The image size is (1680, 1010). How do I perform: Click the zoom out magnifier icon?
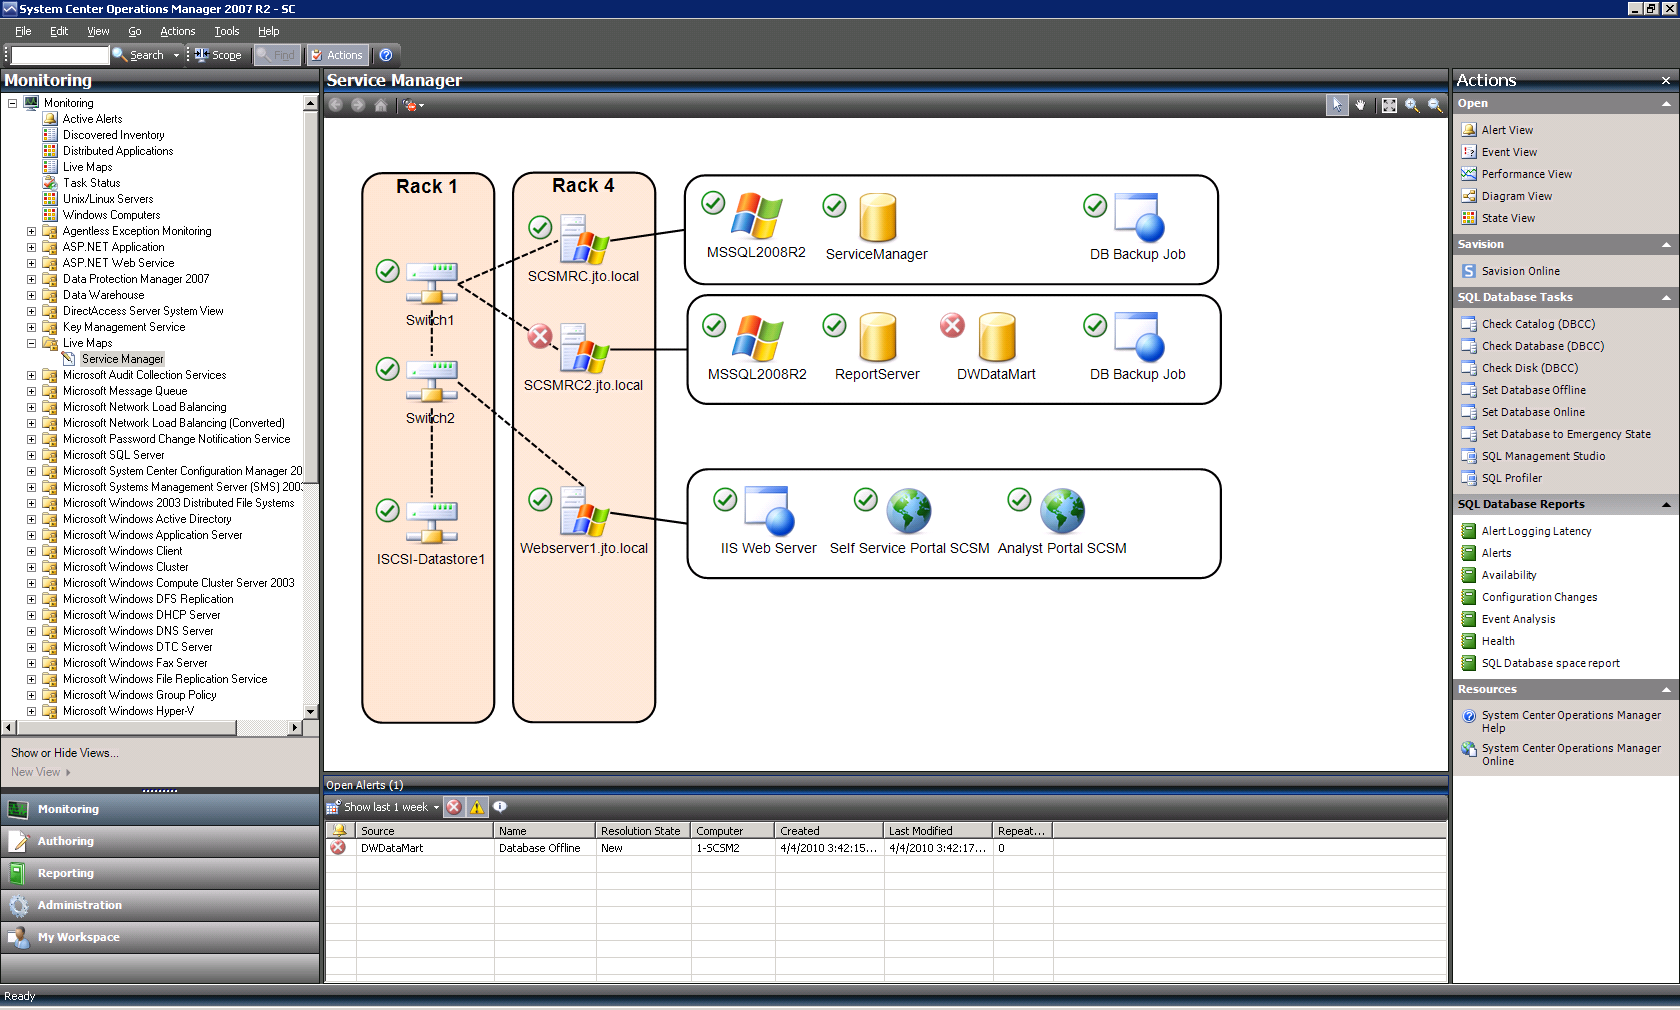[1435, 105]
